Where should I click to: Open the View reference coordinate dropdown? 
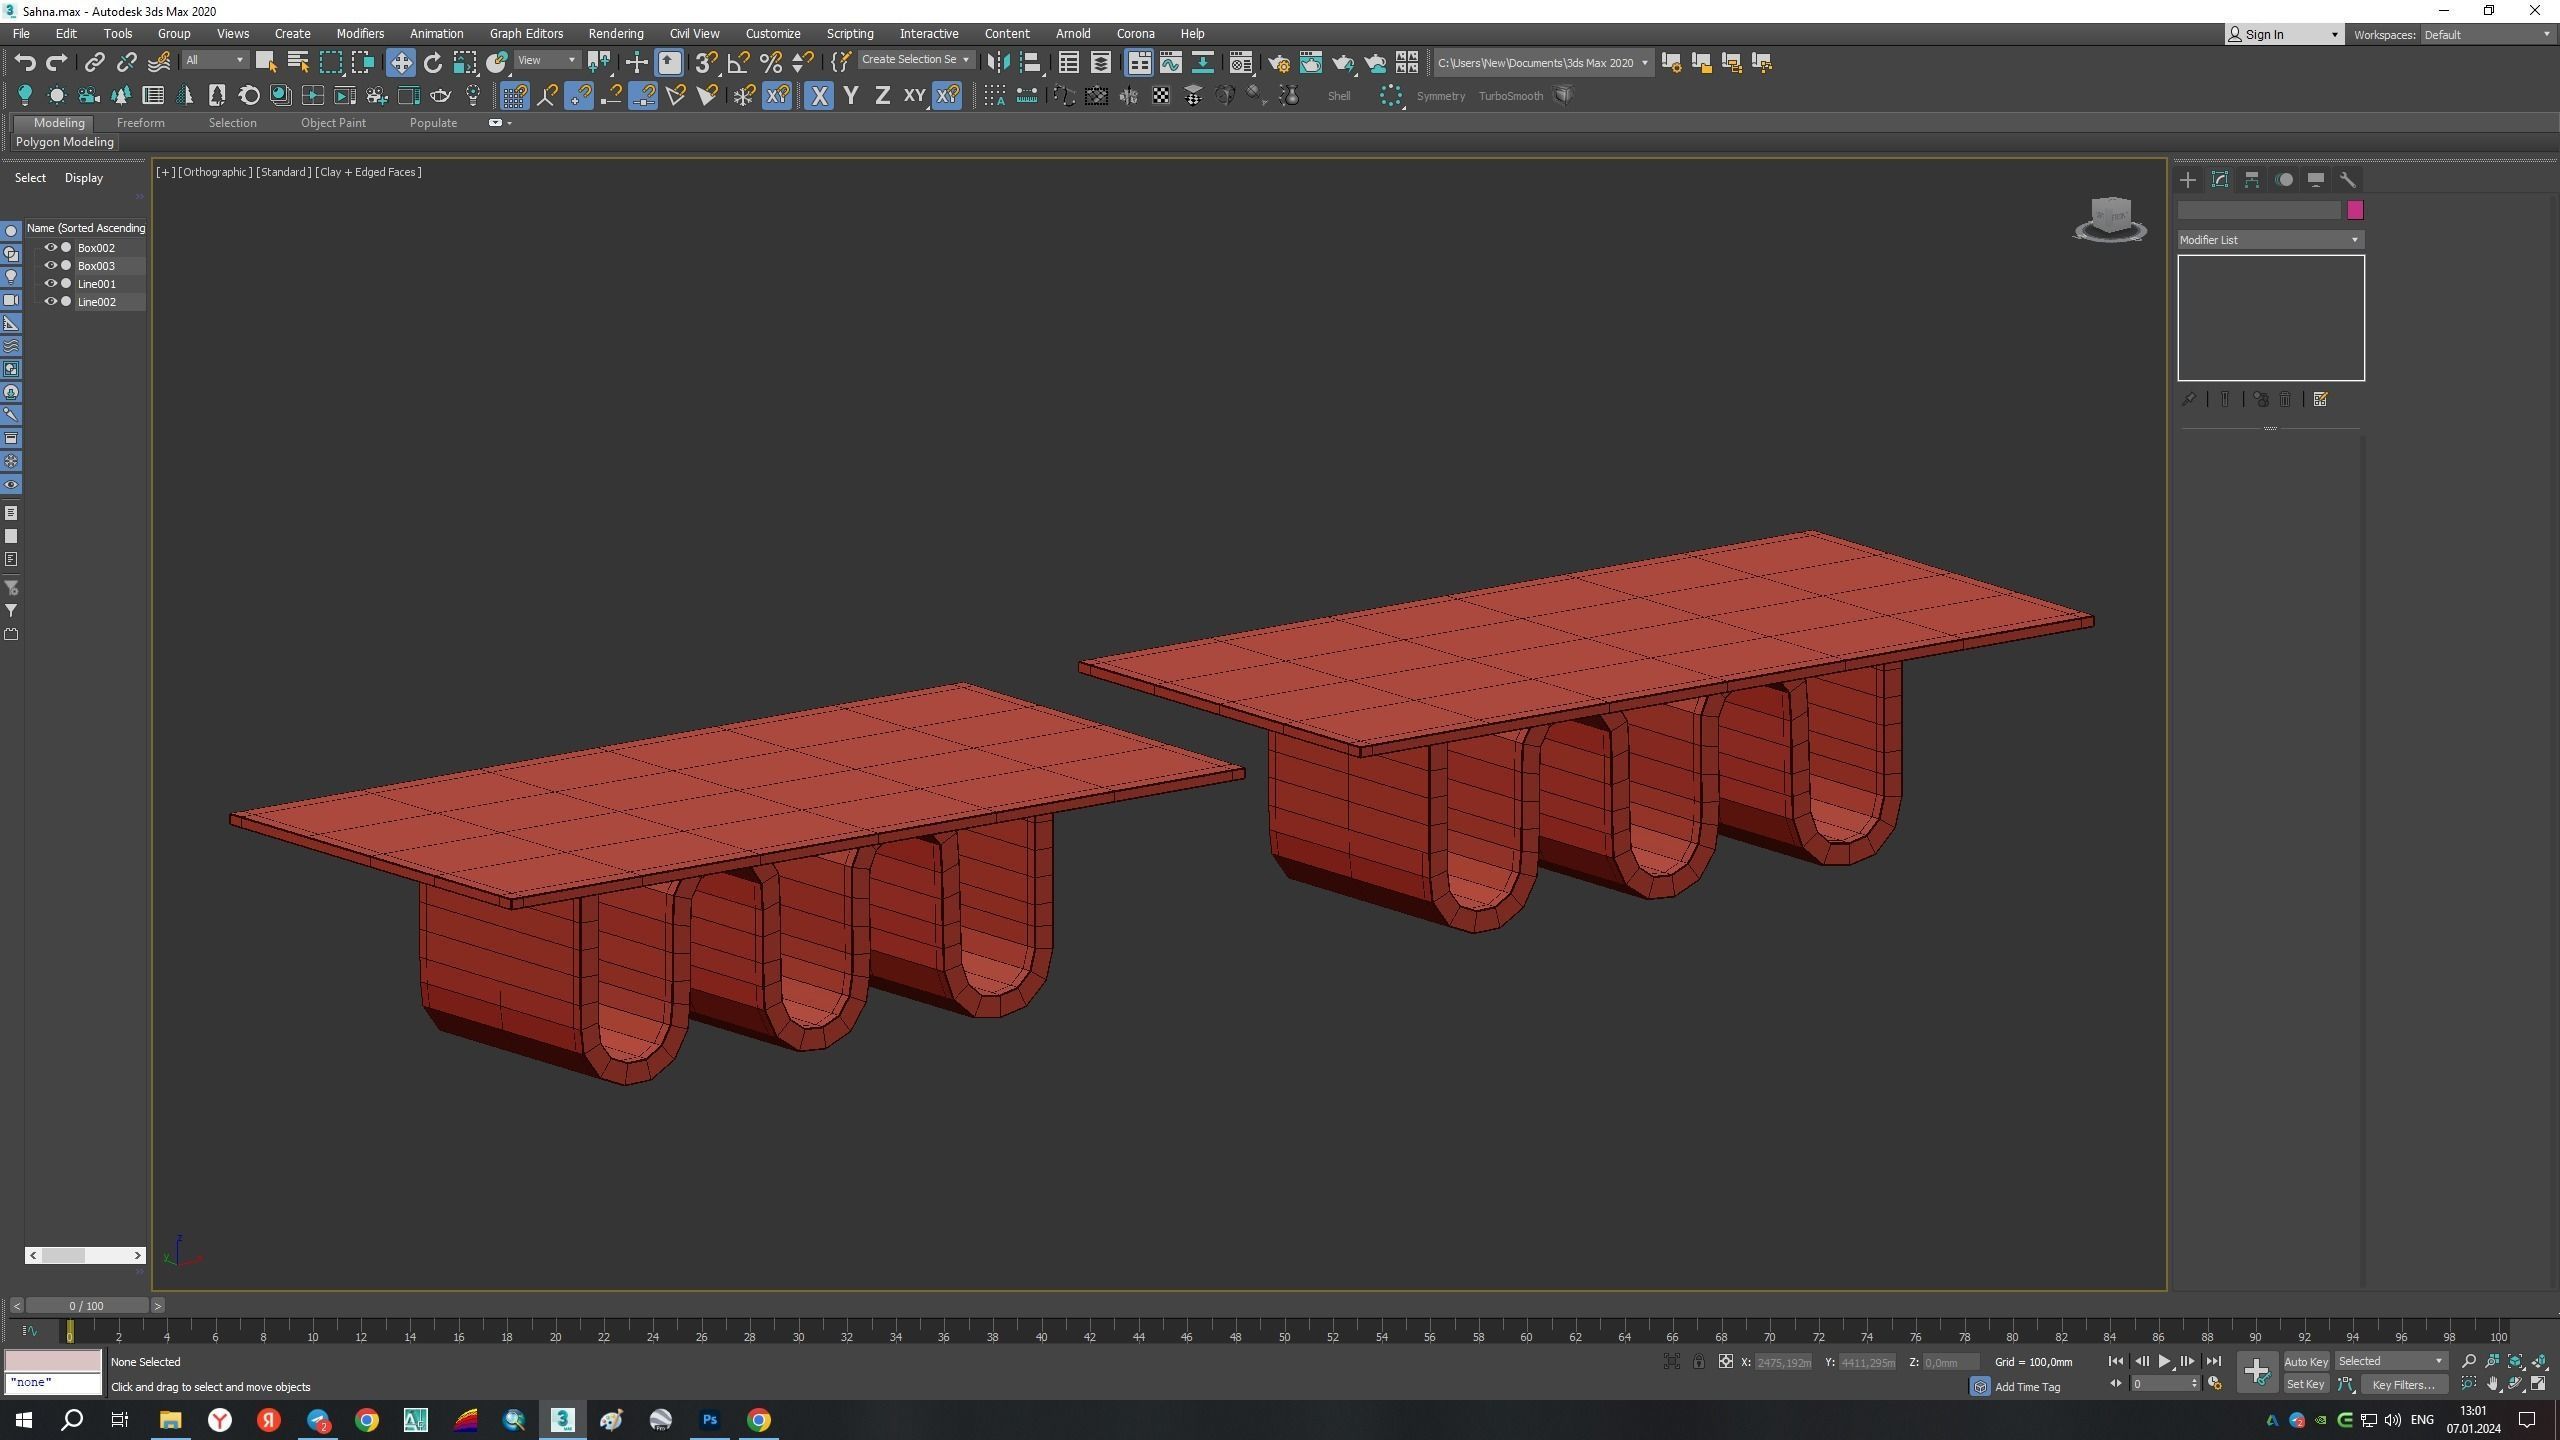tap(546, 60)
